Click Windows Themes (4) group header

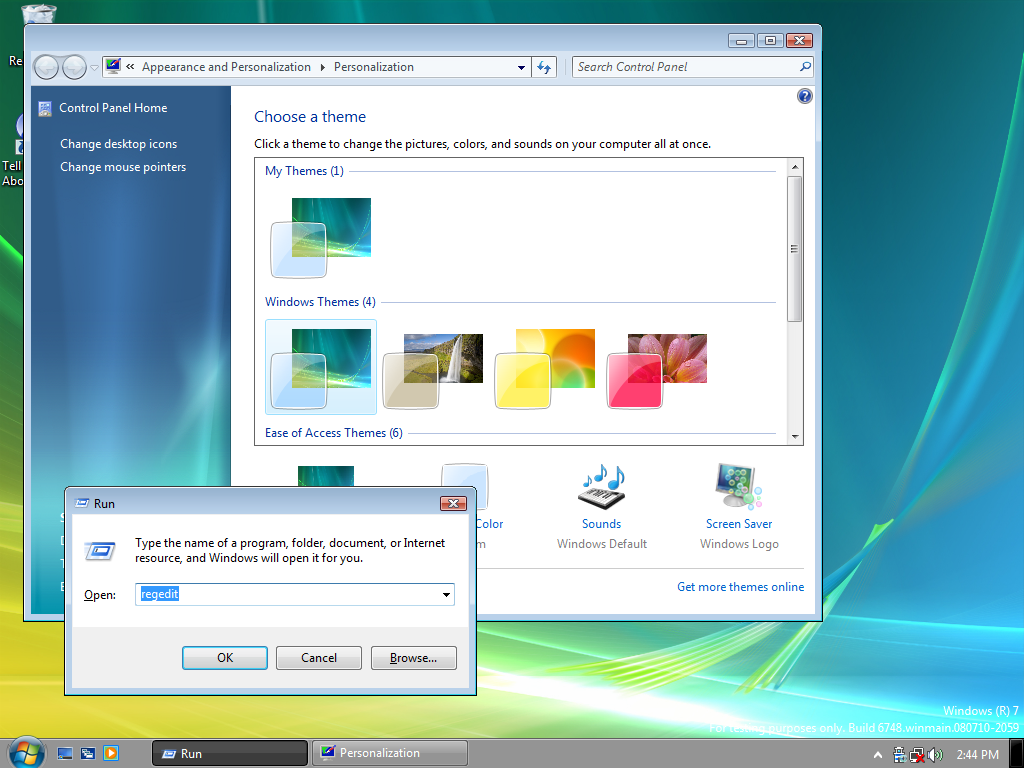coord(320,302)
